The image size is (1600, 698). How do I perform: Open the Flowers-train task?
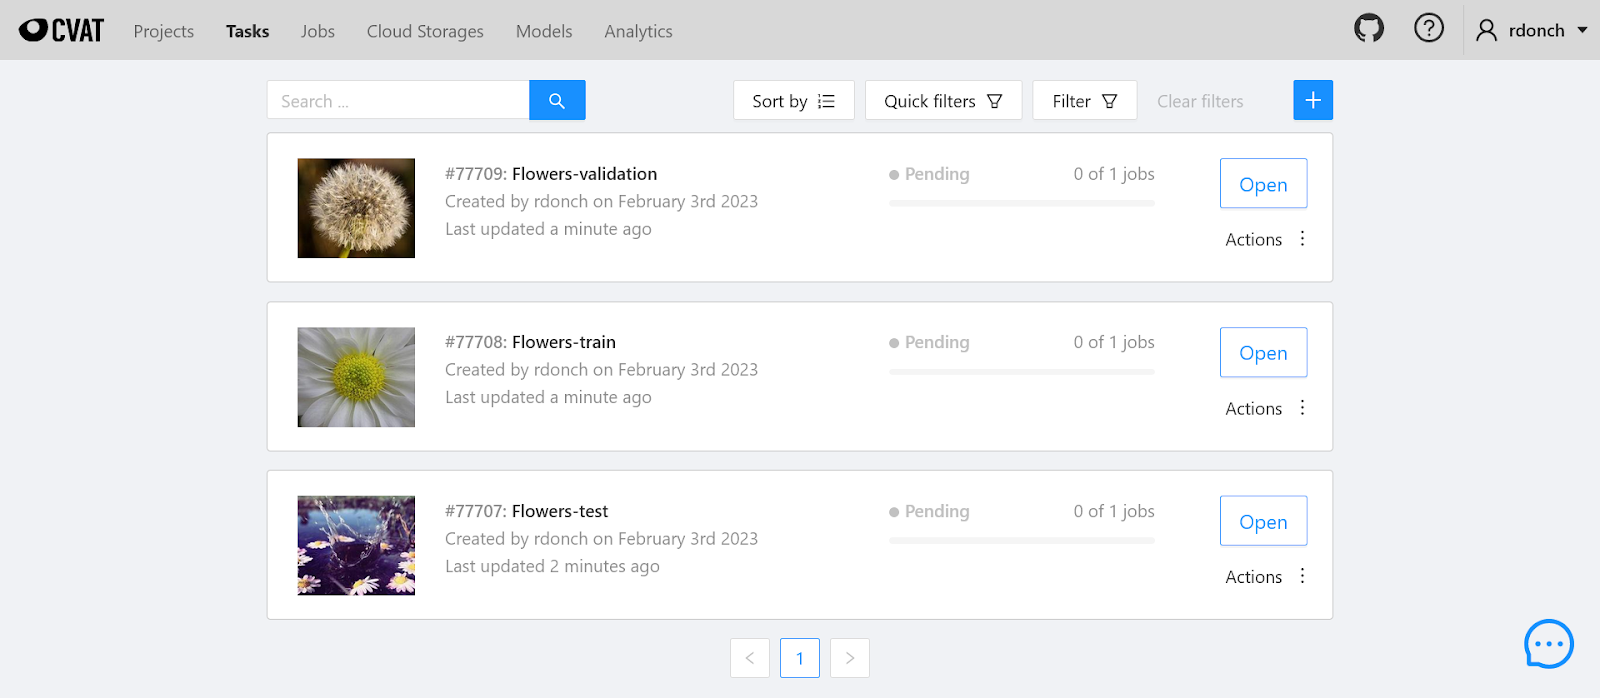coord(1263,352)
